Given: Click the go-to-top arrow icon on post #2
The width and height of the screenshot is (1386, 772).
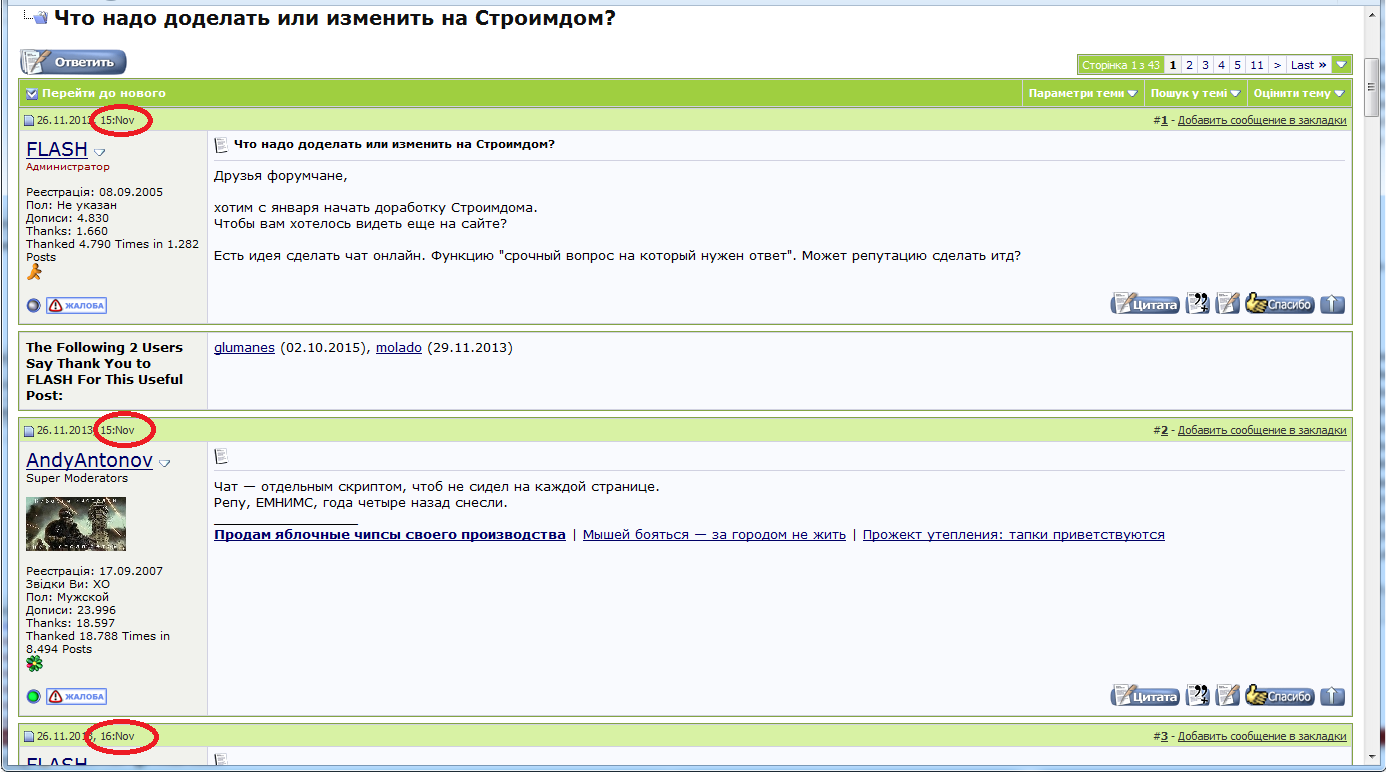Looking at the screenshot, I should coord(1332,696).
